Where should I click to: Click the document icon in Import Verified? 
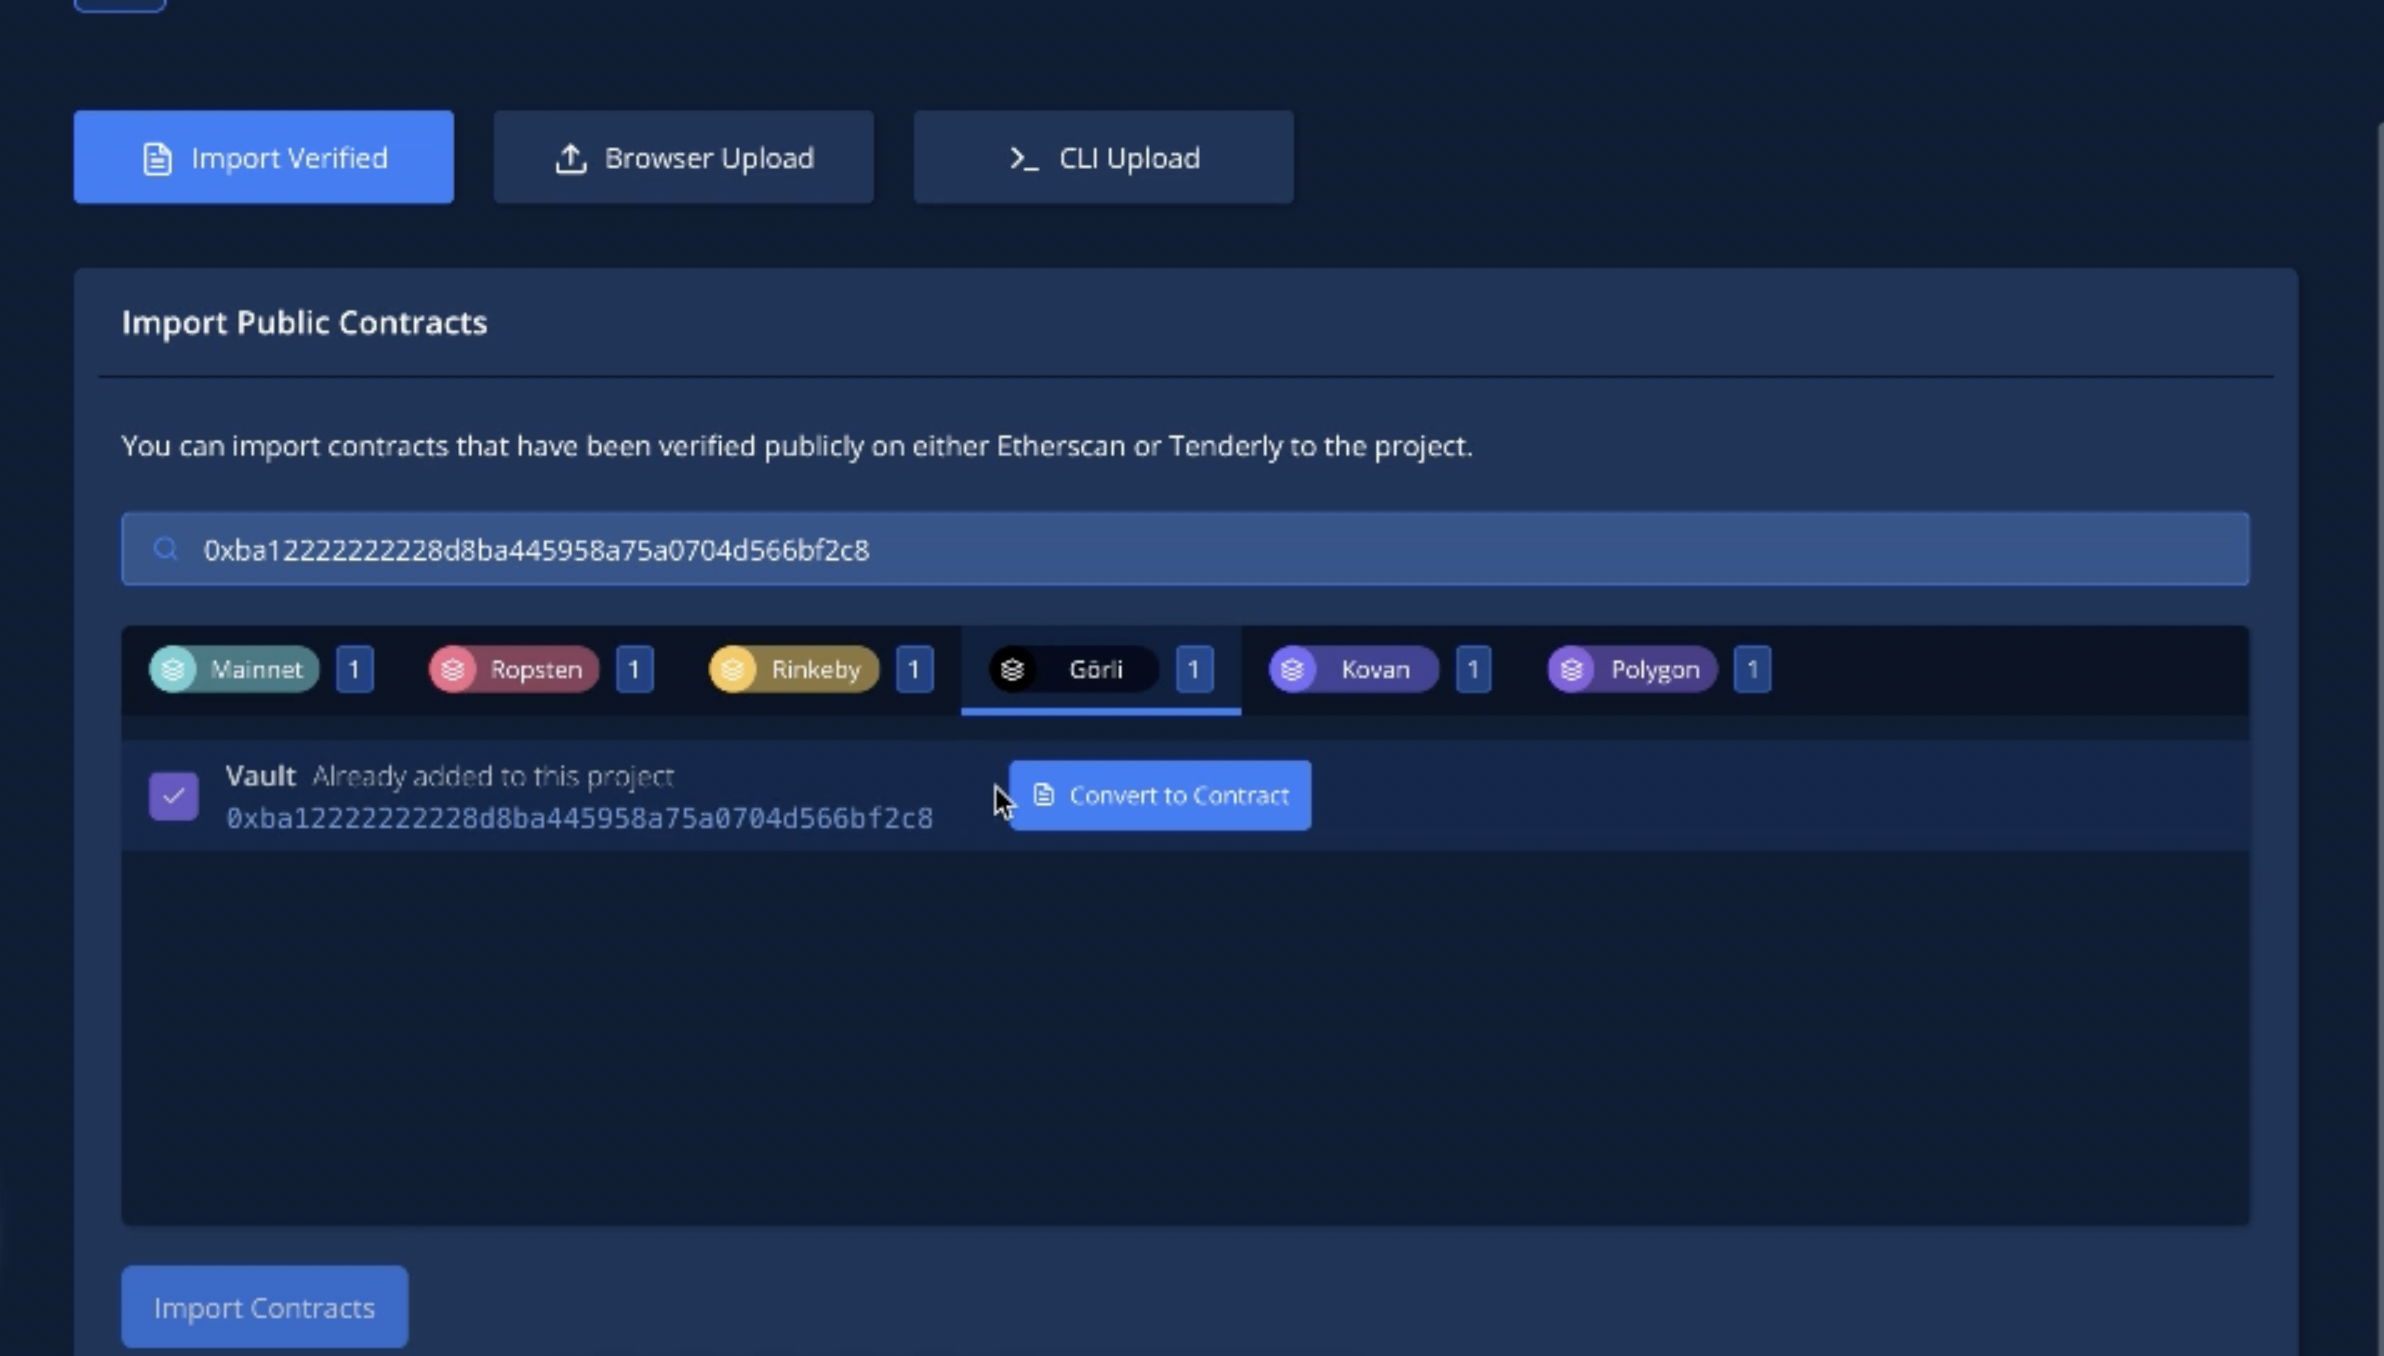[x=157, y=158]
